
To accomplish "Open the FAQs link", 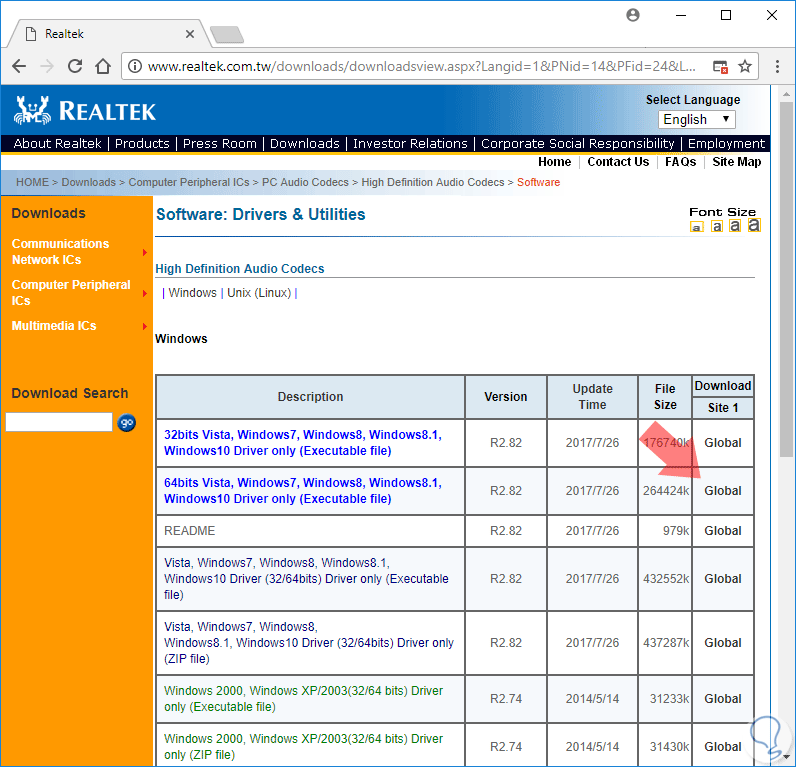I will 680,162.
